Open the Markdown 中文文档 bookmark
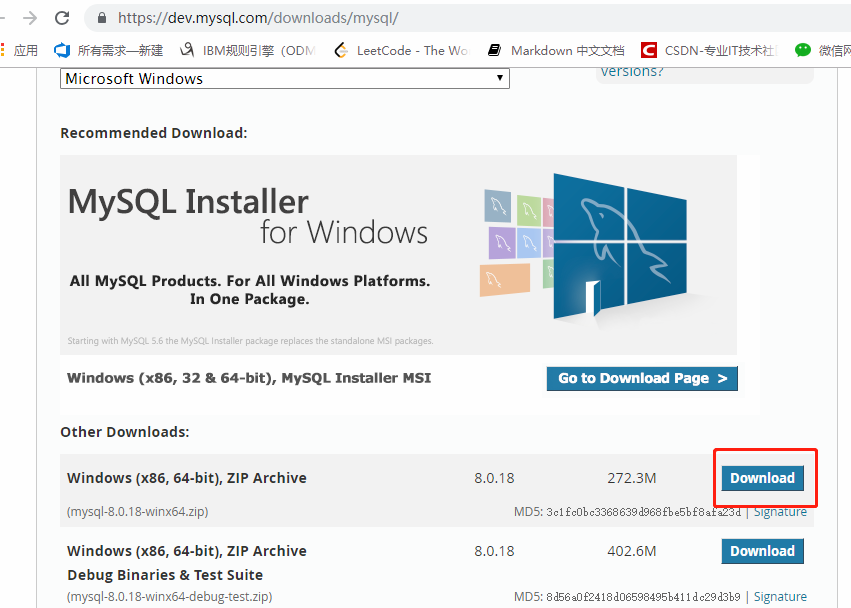 pyautogui.click(x=556, y=50)
